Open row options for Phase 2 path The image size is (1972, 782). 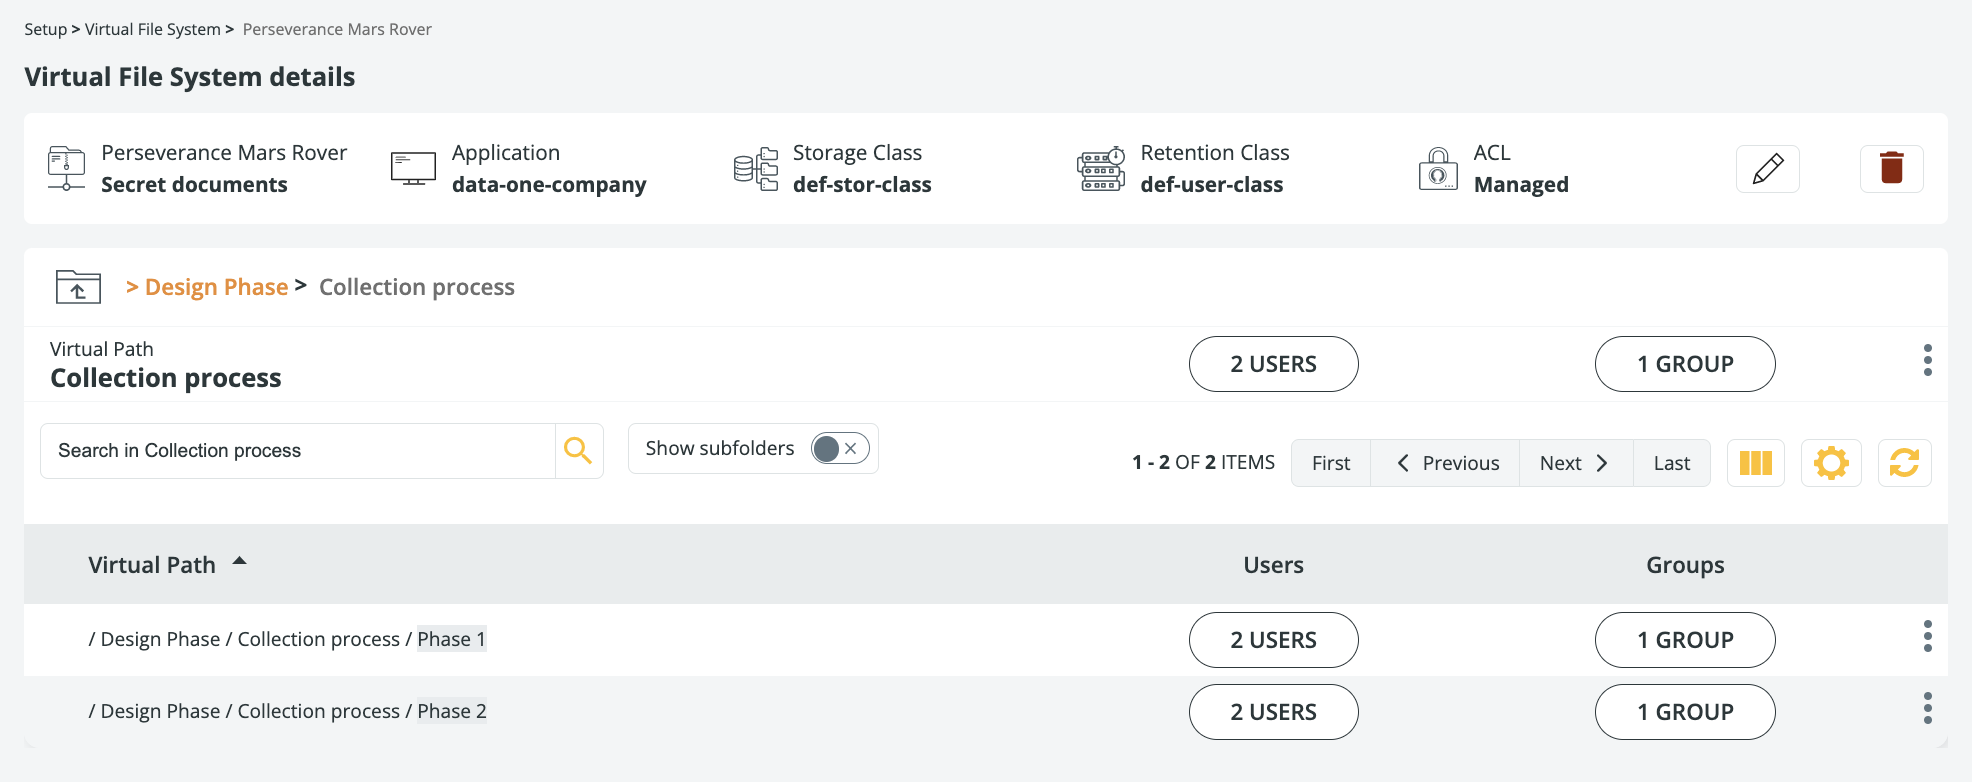(x=1927, y=709)
